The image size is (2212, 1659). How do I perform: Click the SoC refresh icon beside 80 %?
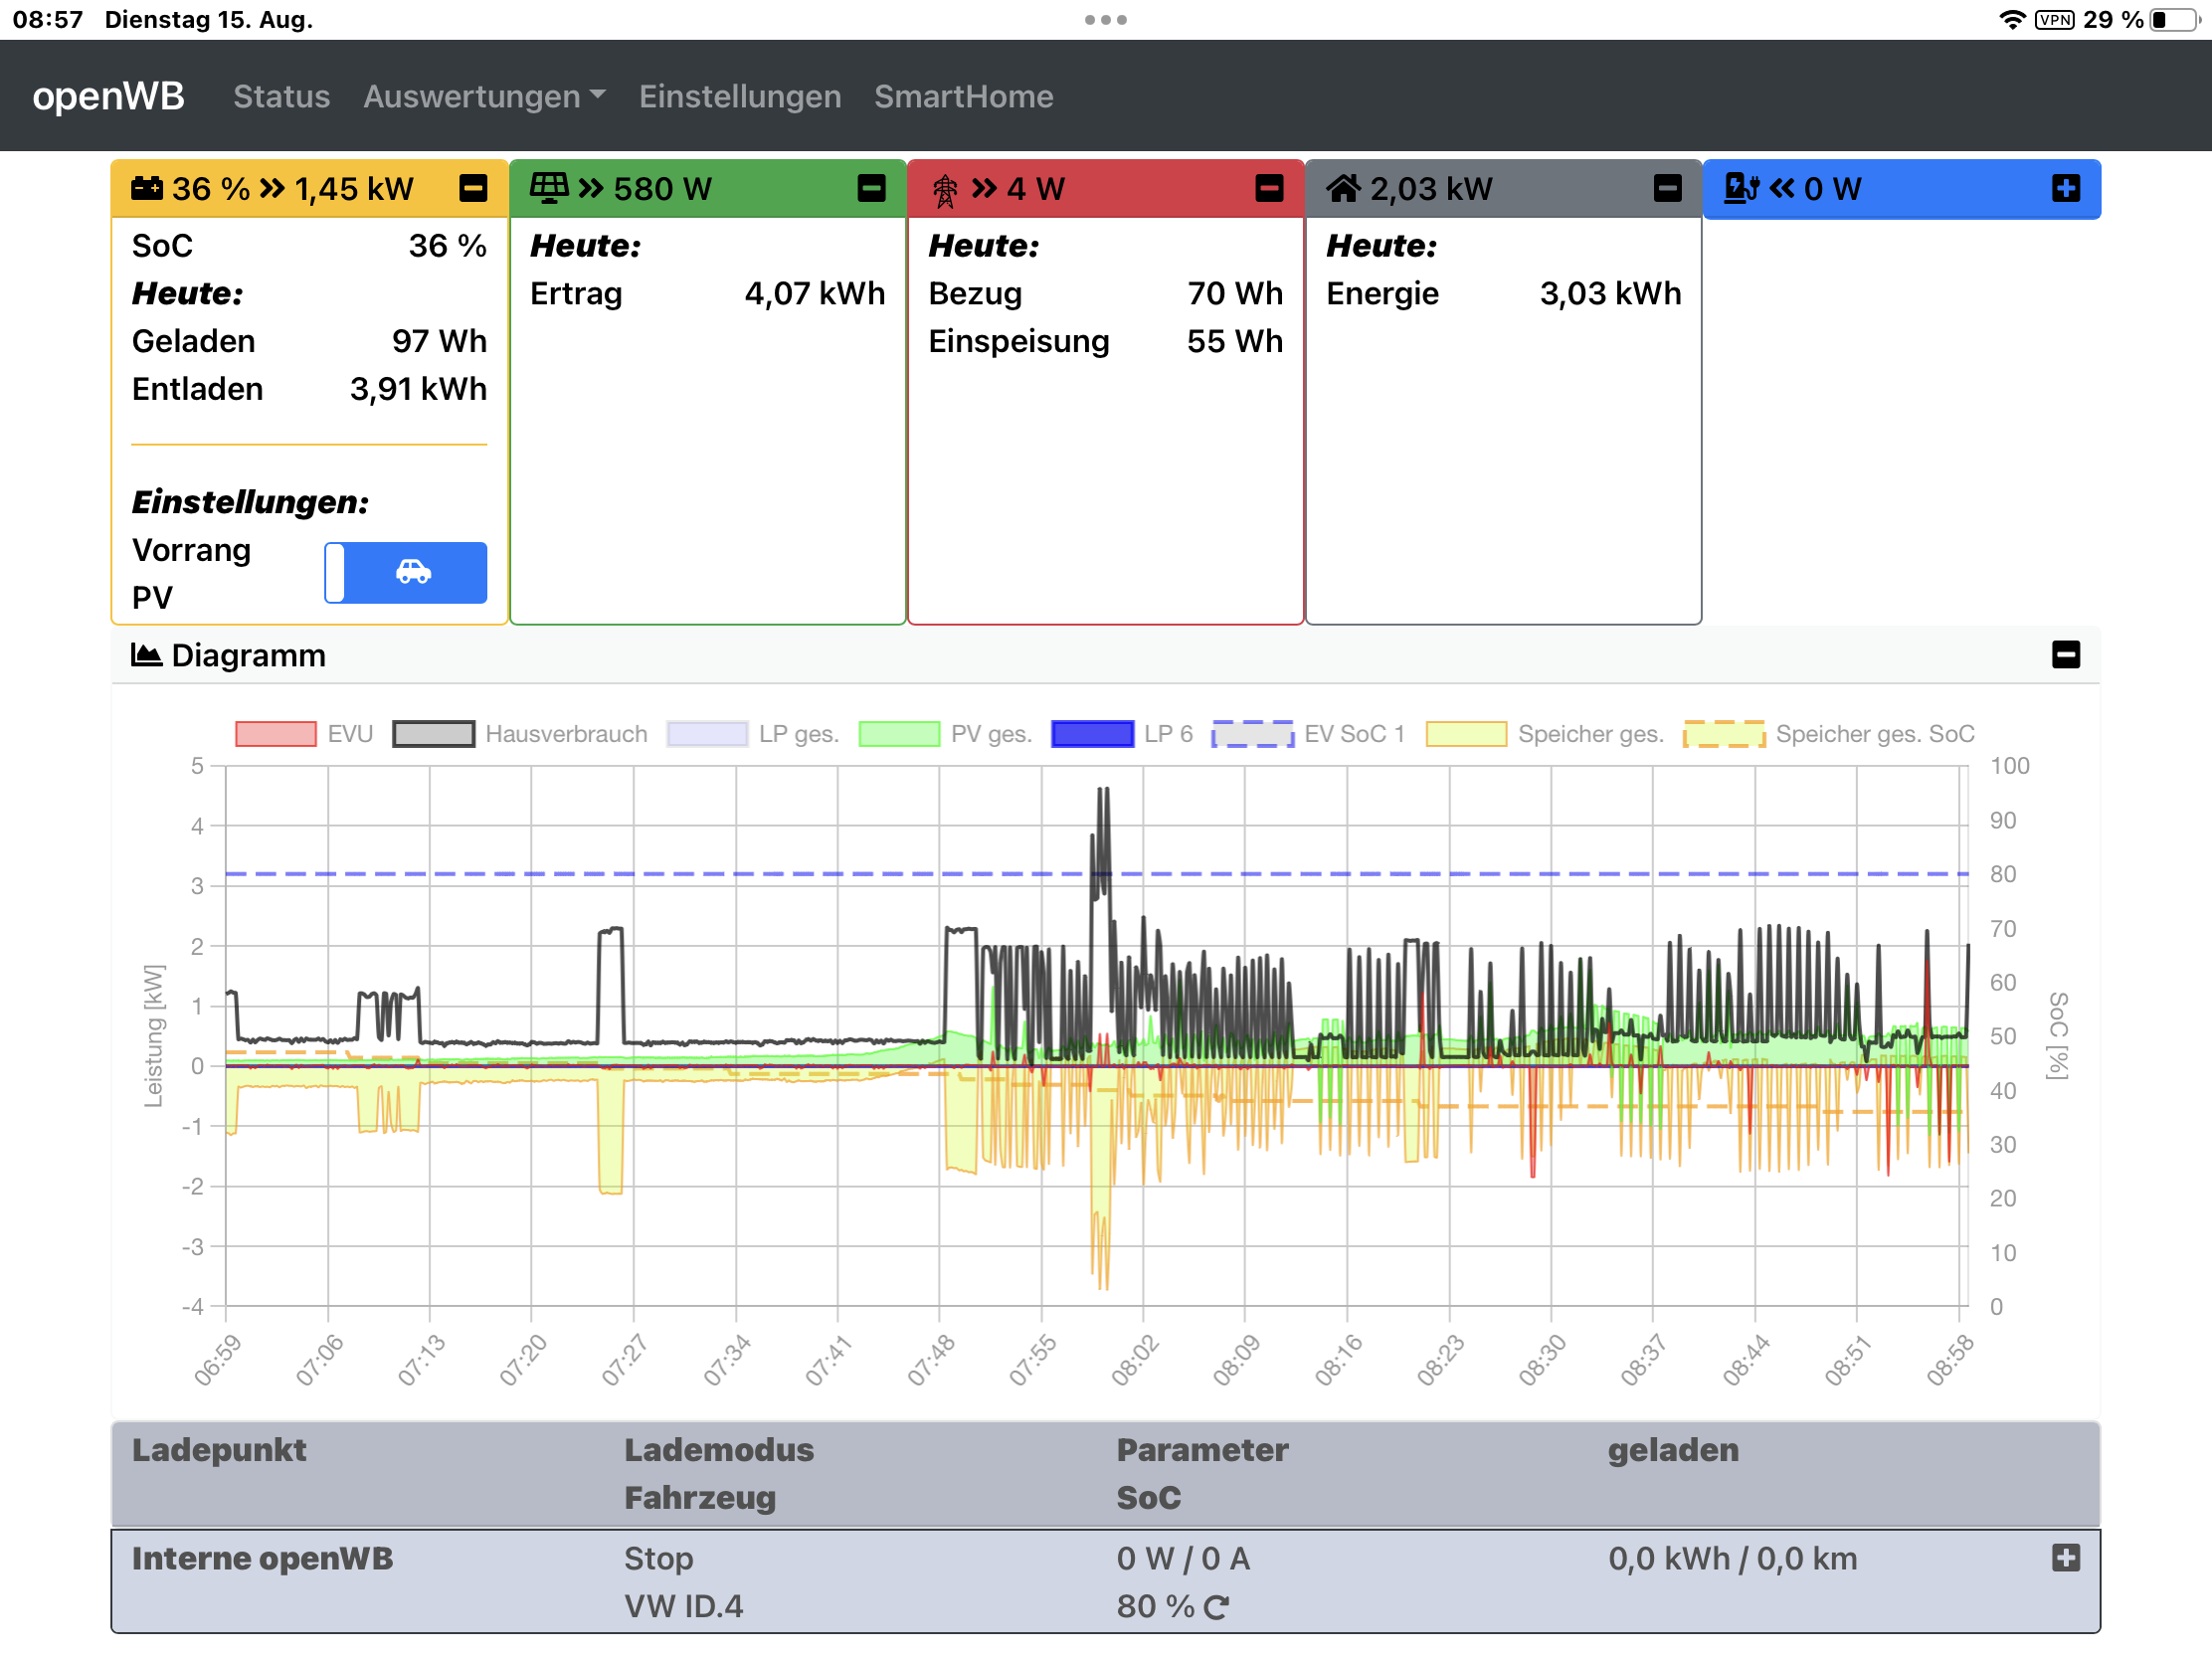(x=1216, y=1607)
